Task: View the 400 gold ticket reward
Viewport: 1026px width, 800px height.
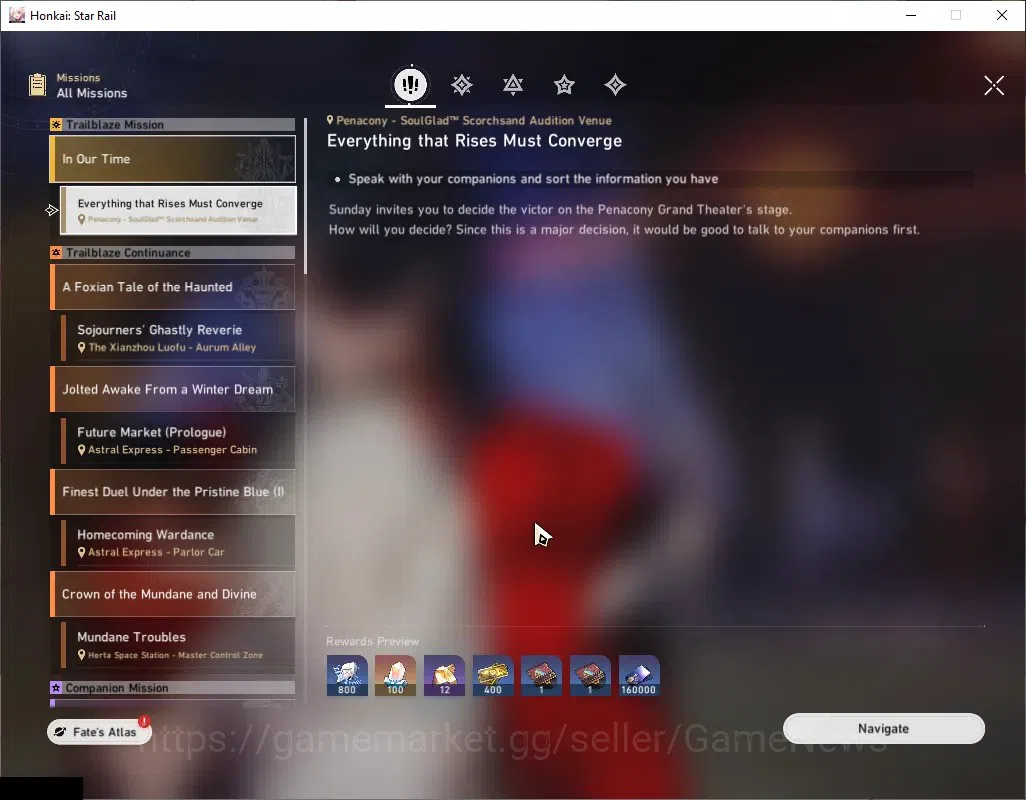Action: click(x=493, y=675)
